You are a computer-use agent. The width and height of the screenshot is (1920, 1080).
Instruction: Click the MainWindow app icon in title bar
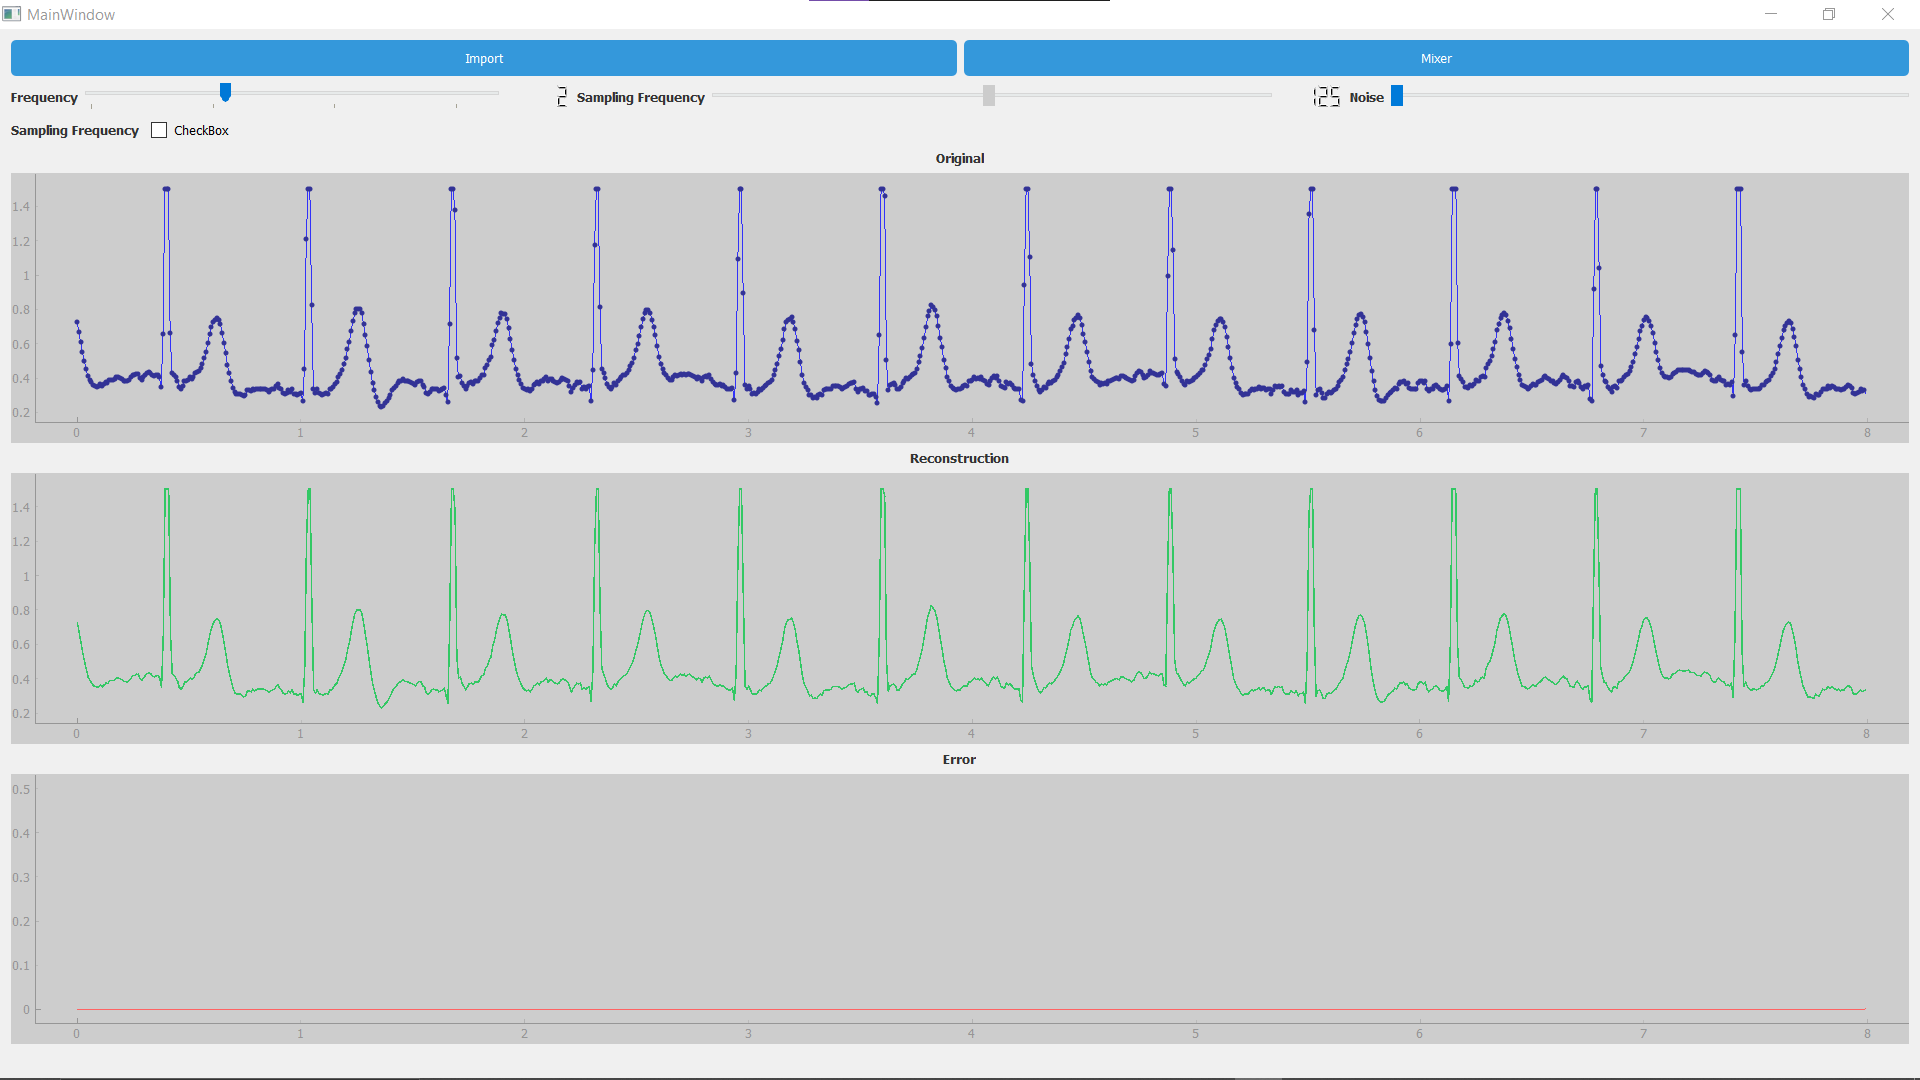(x=12, y=14)
